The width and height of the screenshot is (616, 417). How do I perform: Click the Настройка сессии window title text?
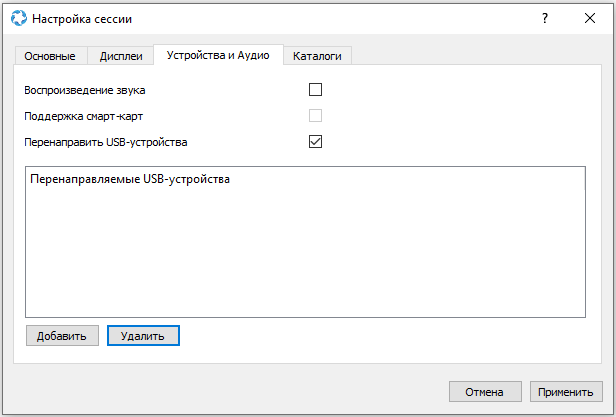[82, 18]
